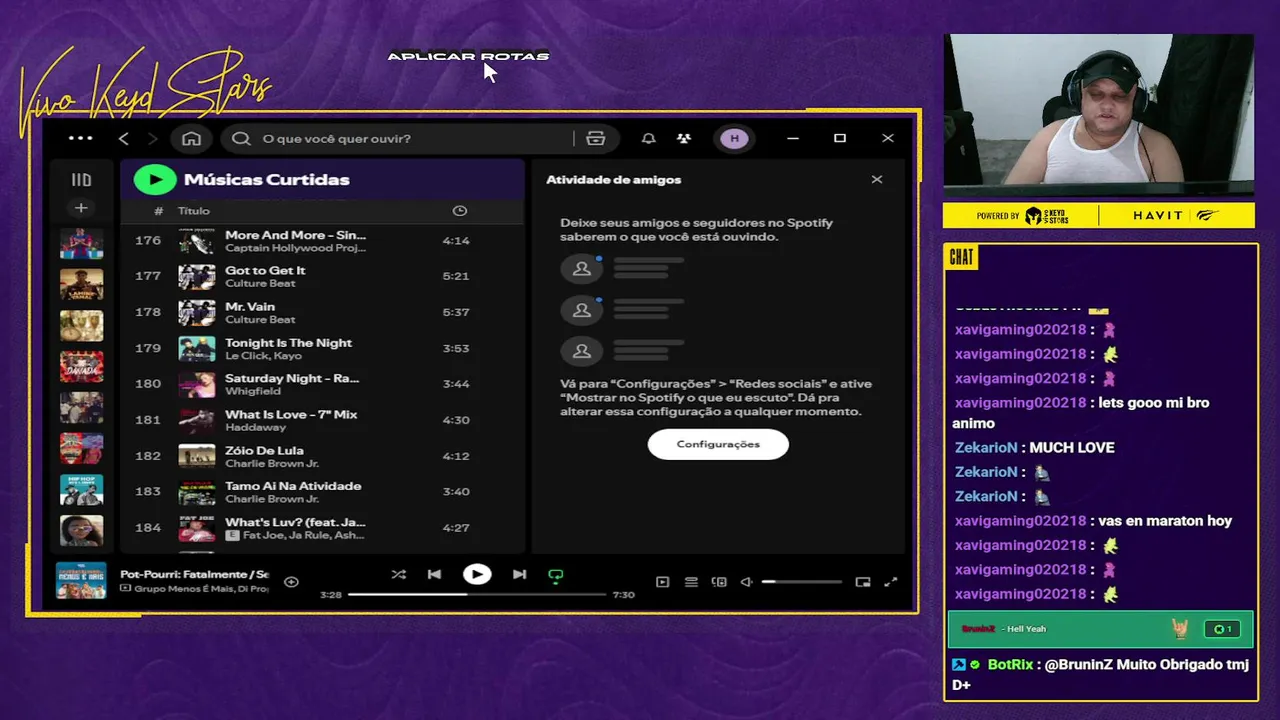Mute with the volume speaker icon
The image size is (1280, 720).
(x=746, y=582)
